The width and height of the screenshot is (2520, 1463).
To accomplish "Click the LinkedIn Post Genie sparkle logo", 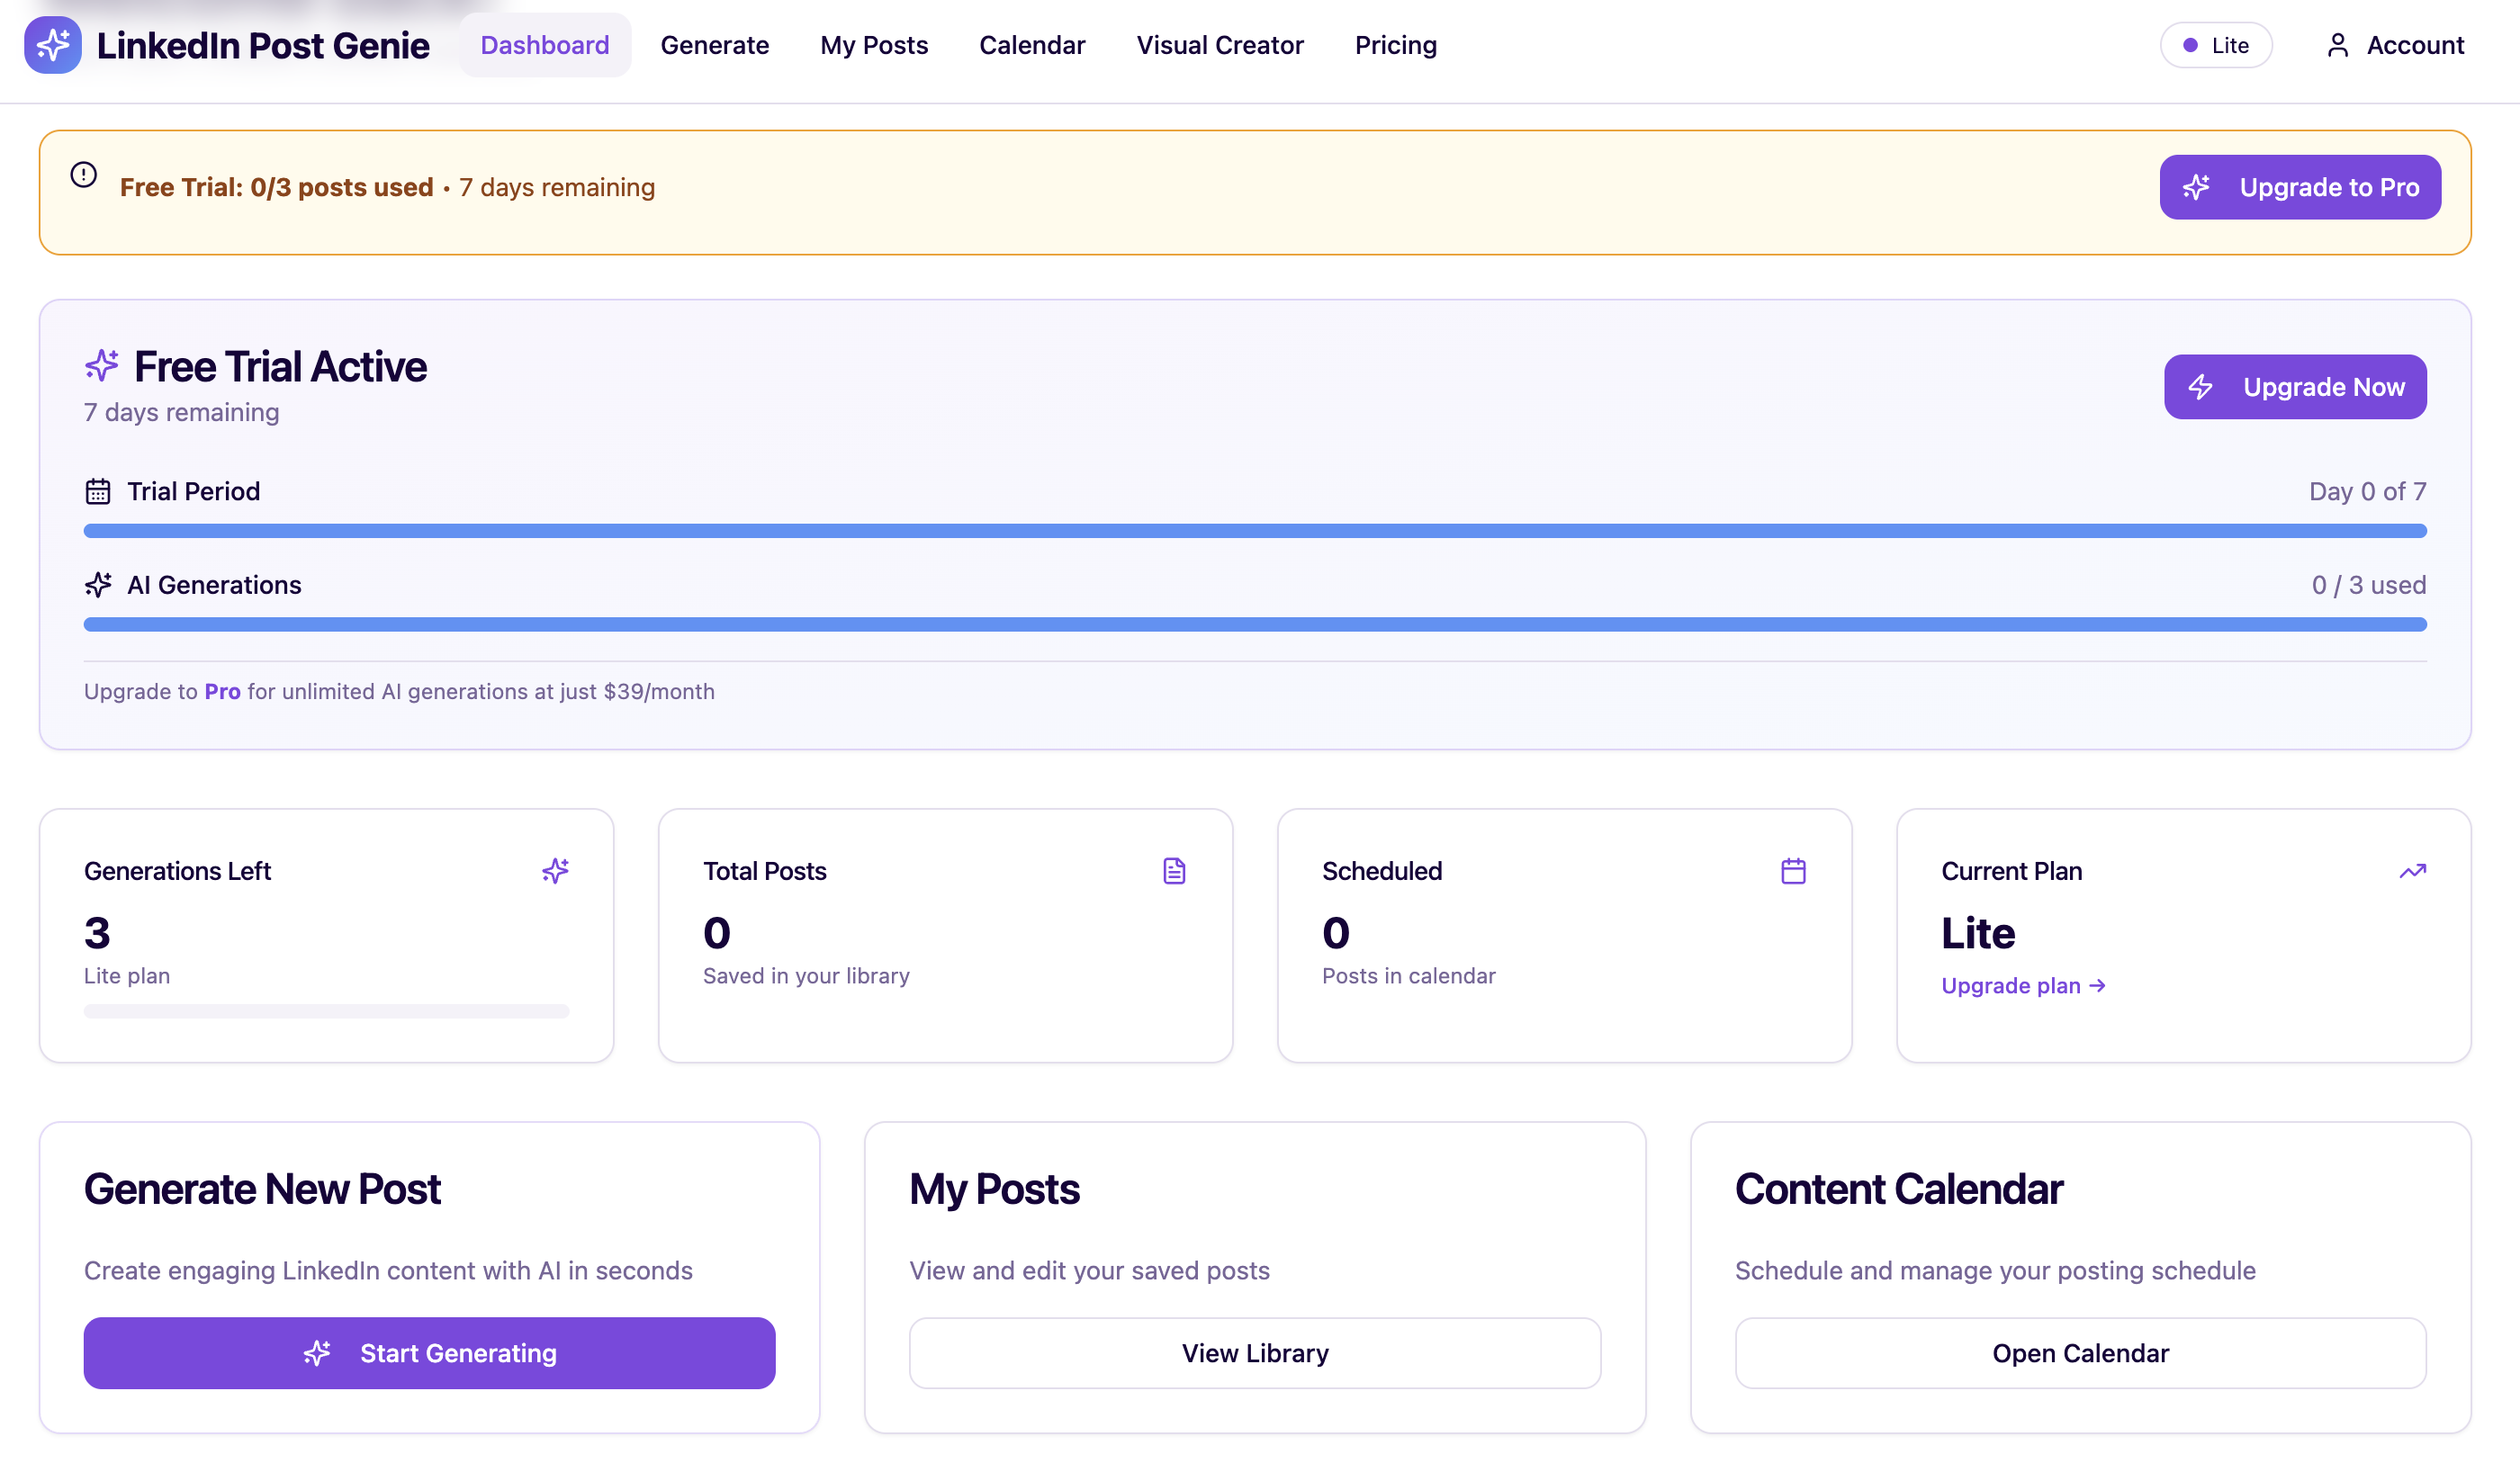I will (x=53, y=44).
